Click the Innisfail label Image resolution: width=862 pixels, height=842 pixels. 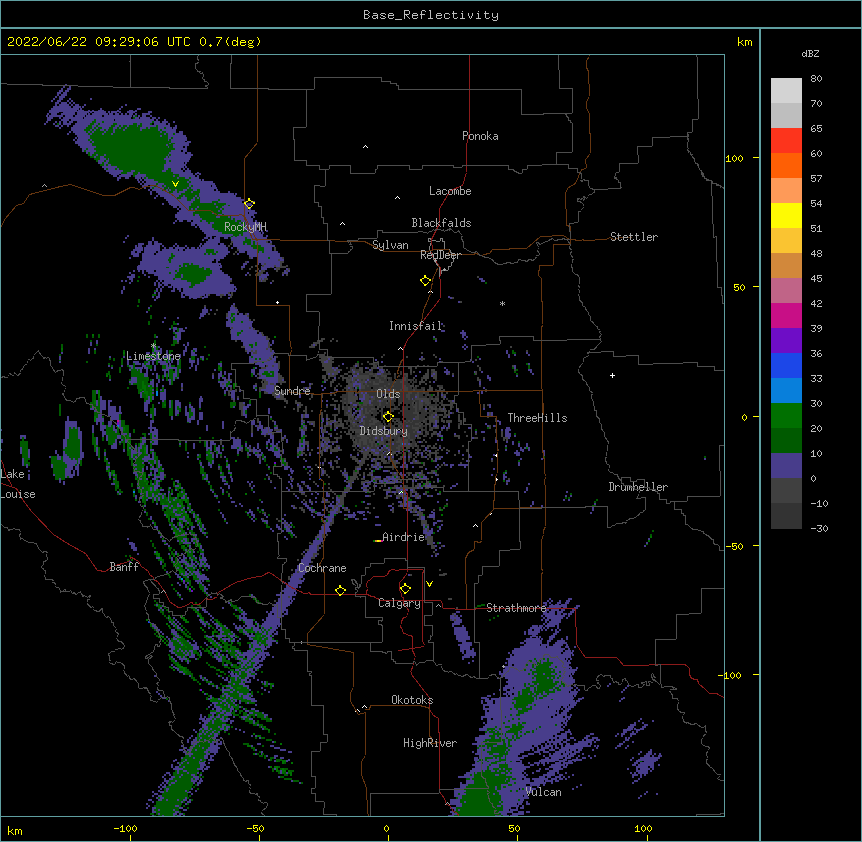(416, 326)
